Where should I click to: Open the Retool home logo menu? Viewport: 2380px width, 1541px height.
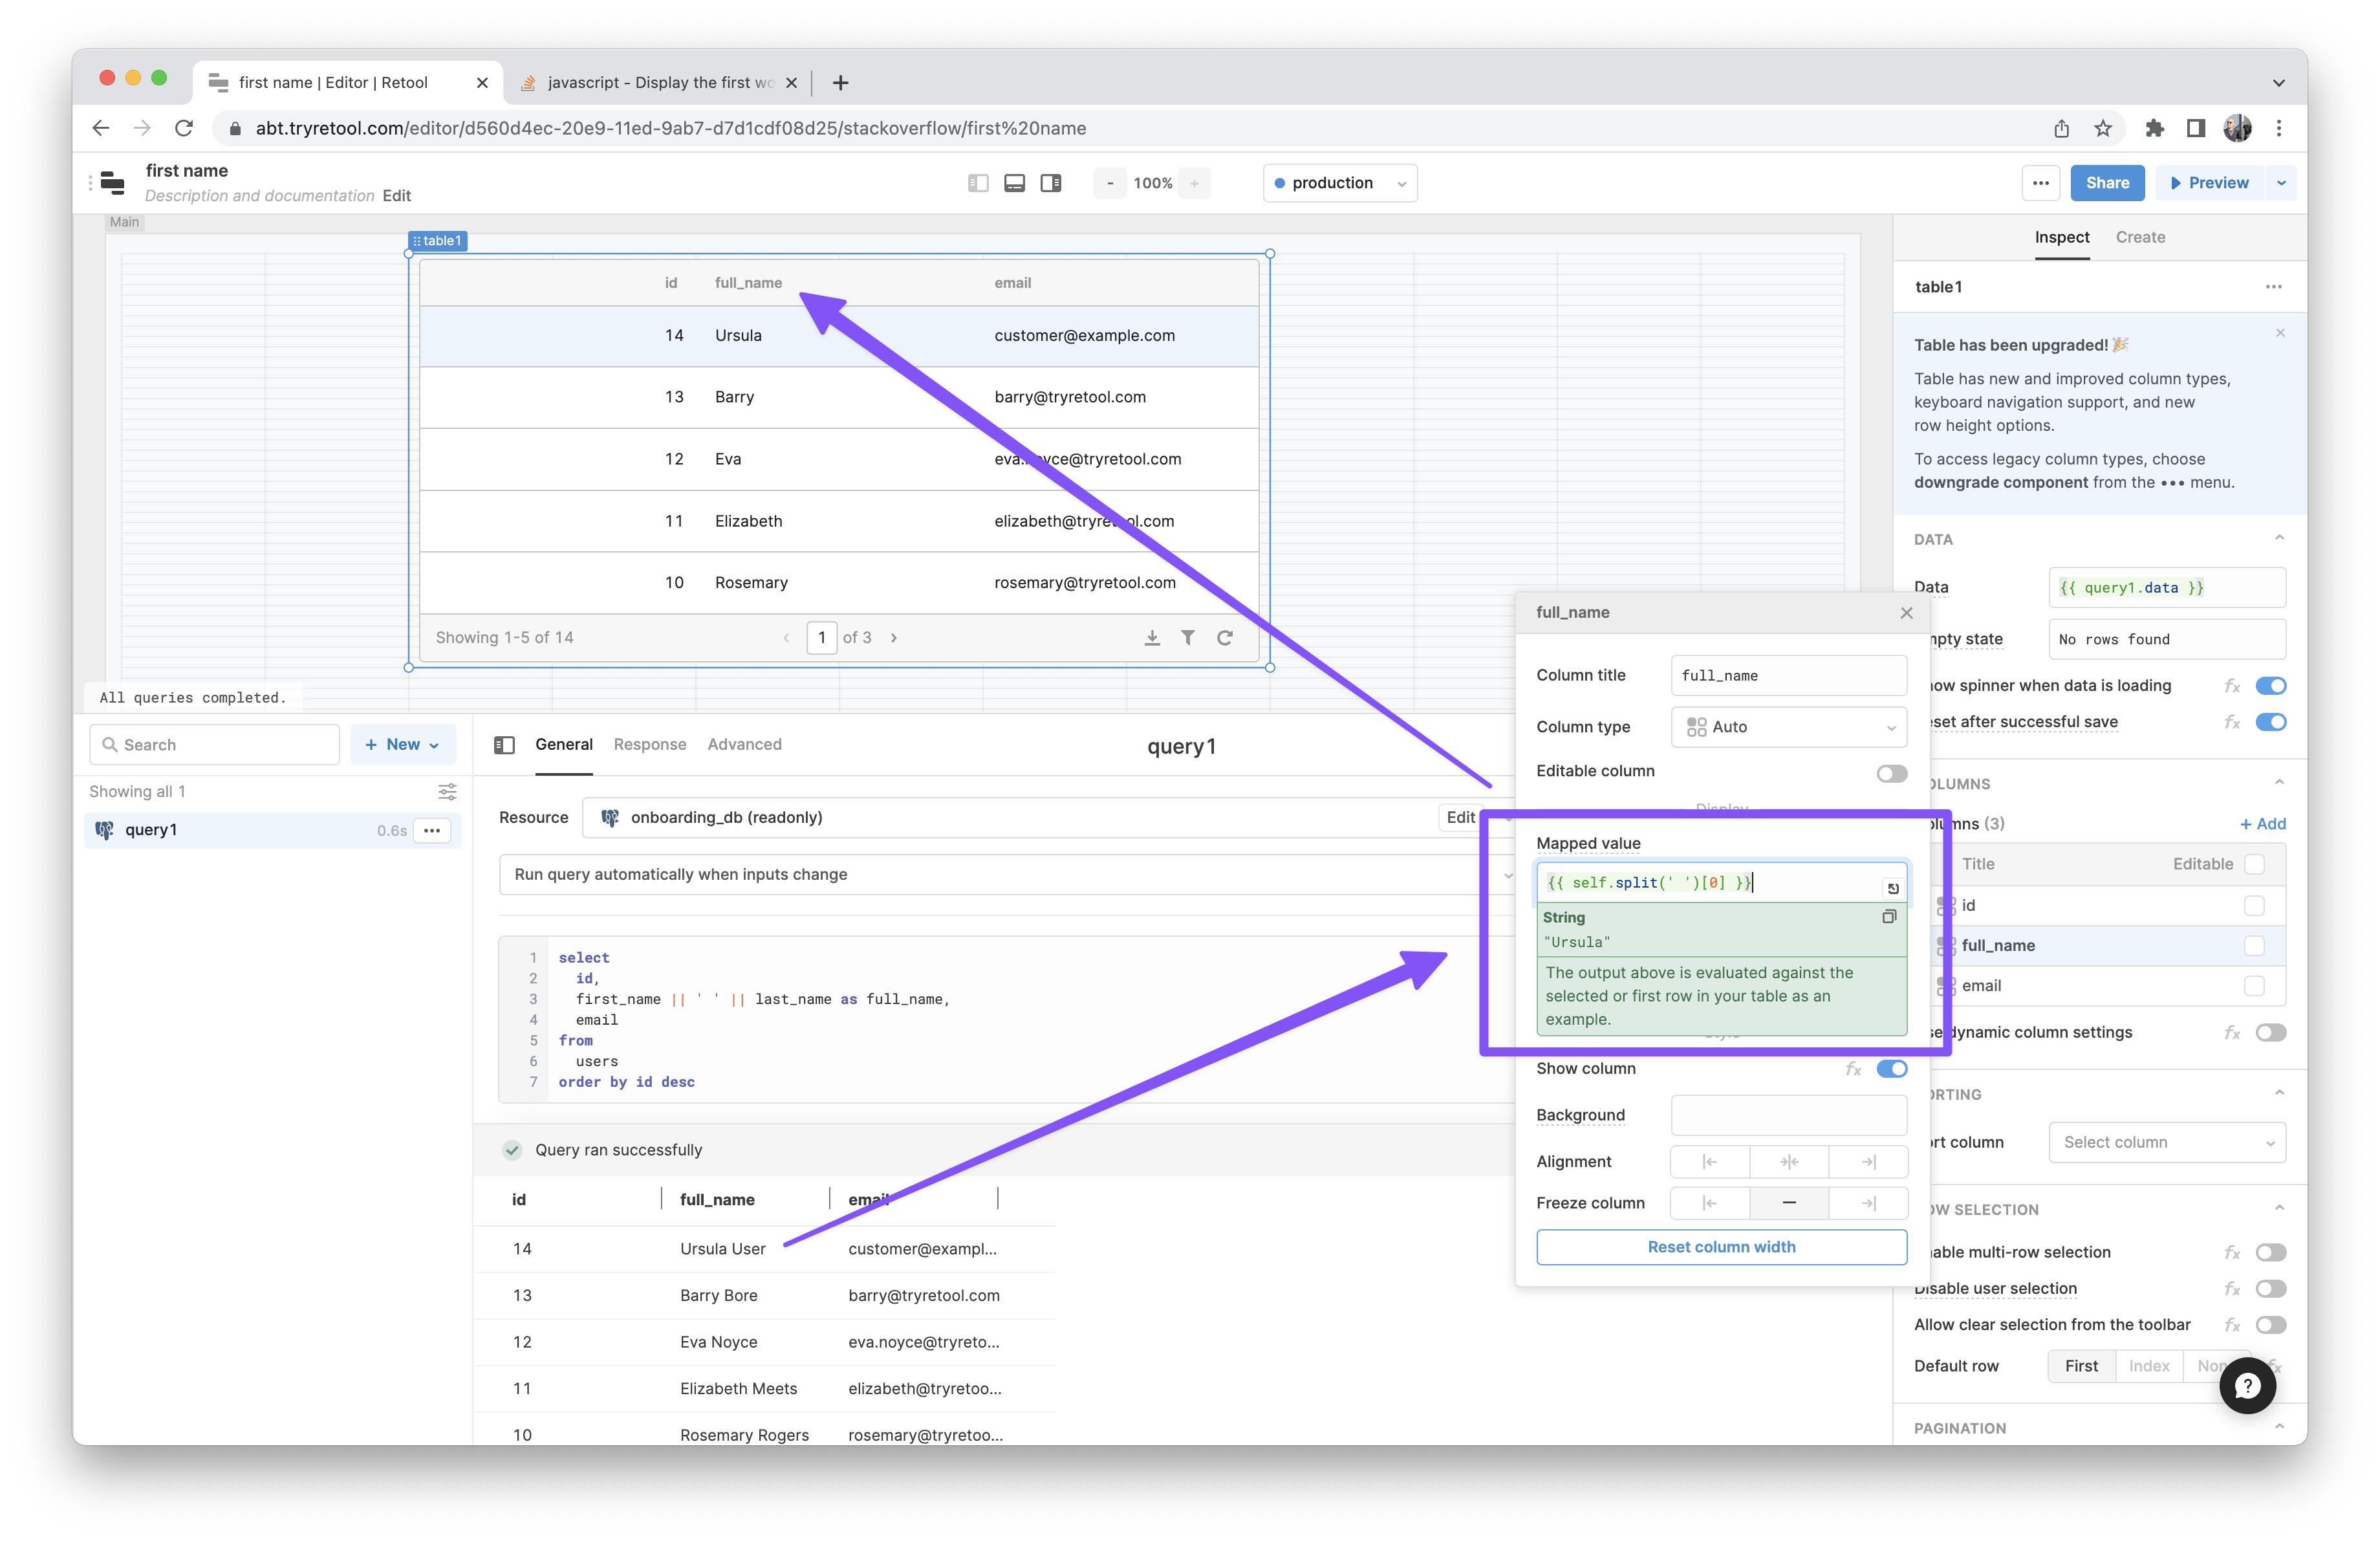coord(113,183)
